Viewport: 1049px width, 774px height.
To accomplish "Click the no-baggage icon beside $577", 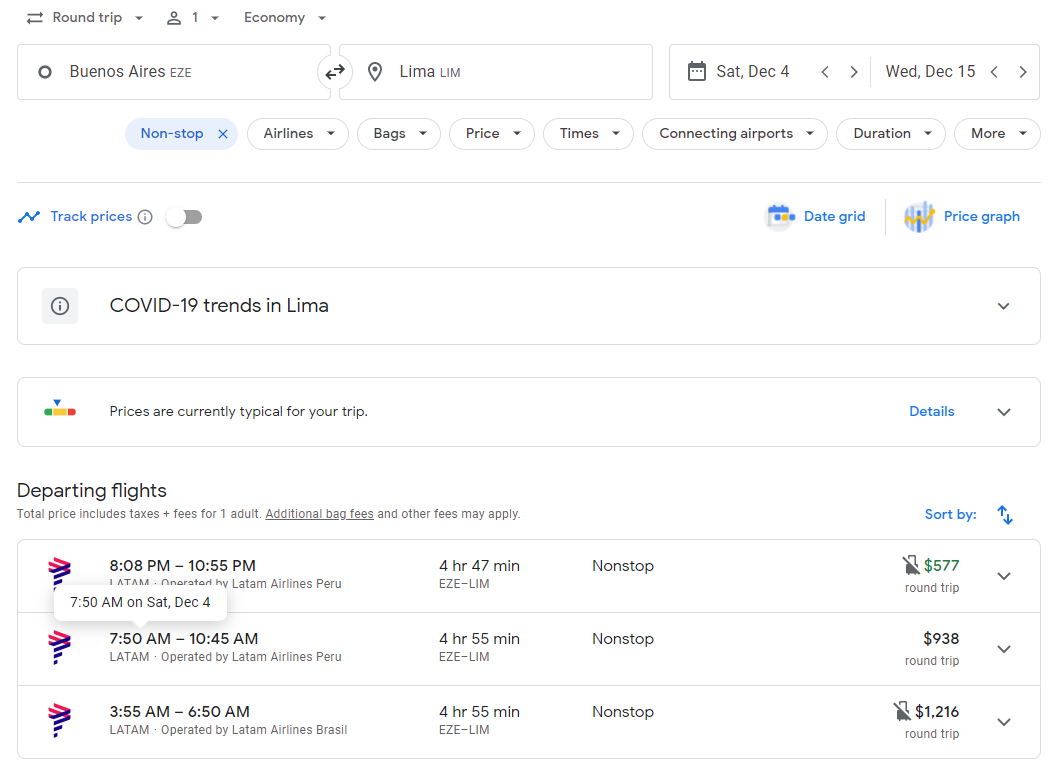I will pyautogui.click(x=911, y=565).
